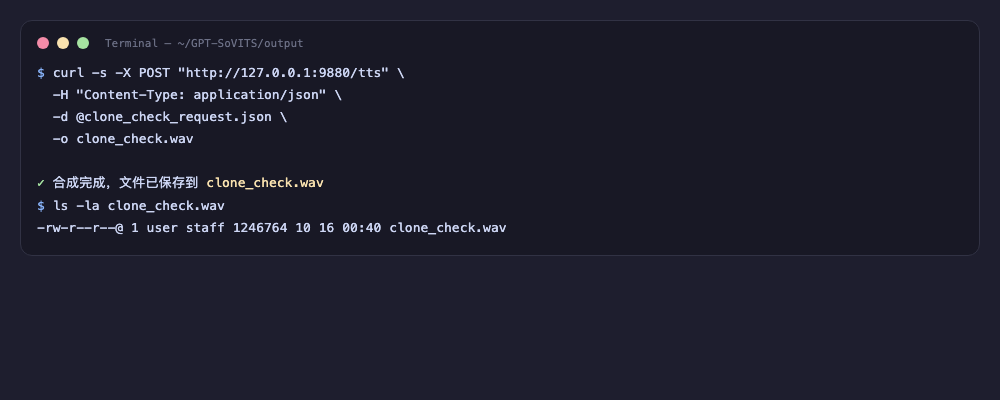
Task: Click the -rw-r--r--@ file permissions string
Action: click(x=80, y=228)
